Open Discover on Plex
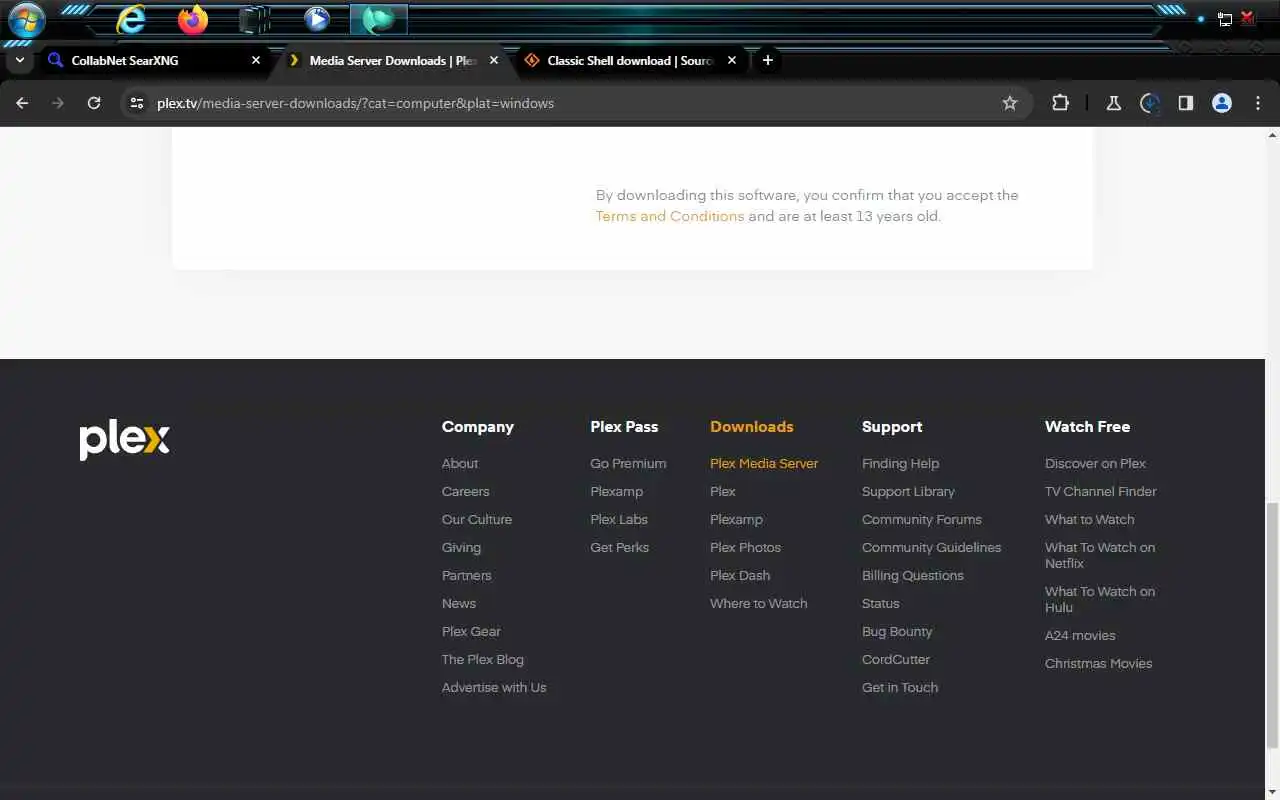 tap(1095, 463)
